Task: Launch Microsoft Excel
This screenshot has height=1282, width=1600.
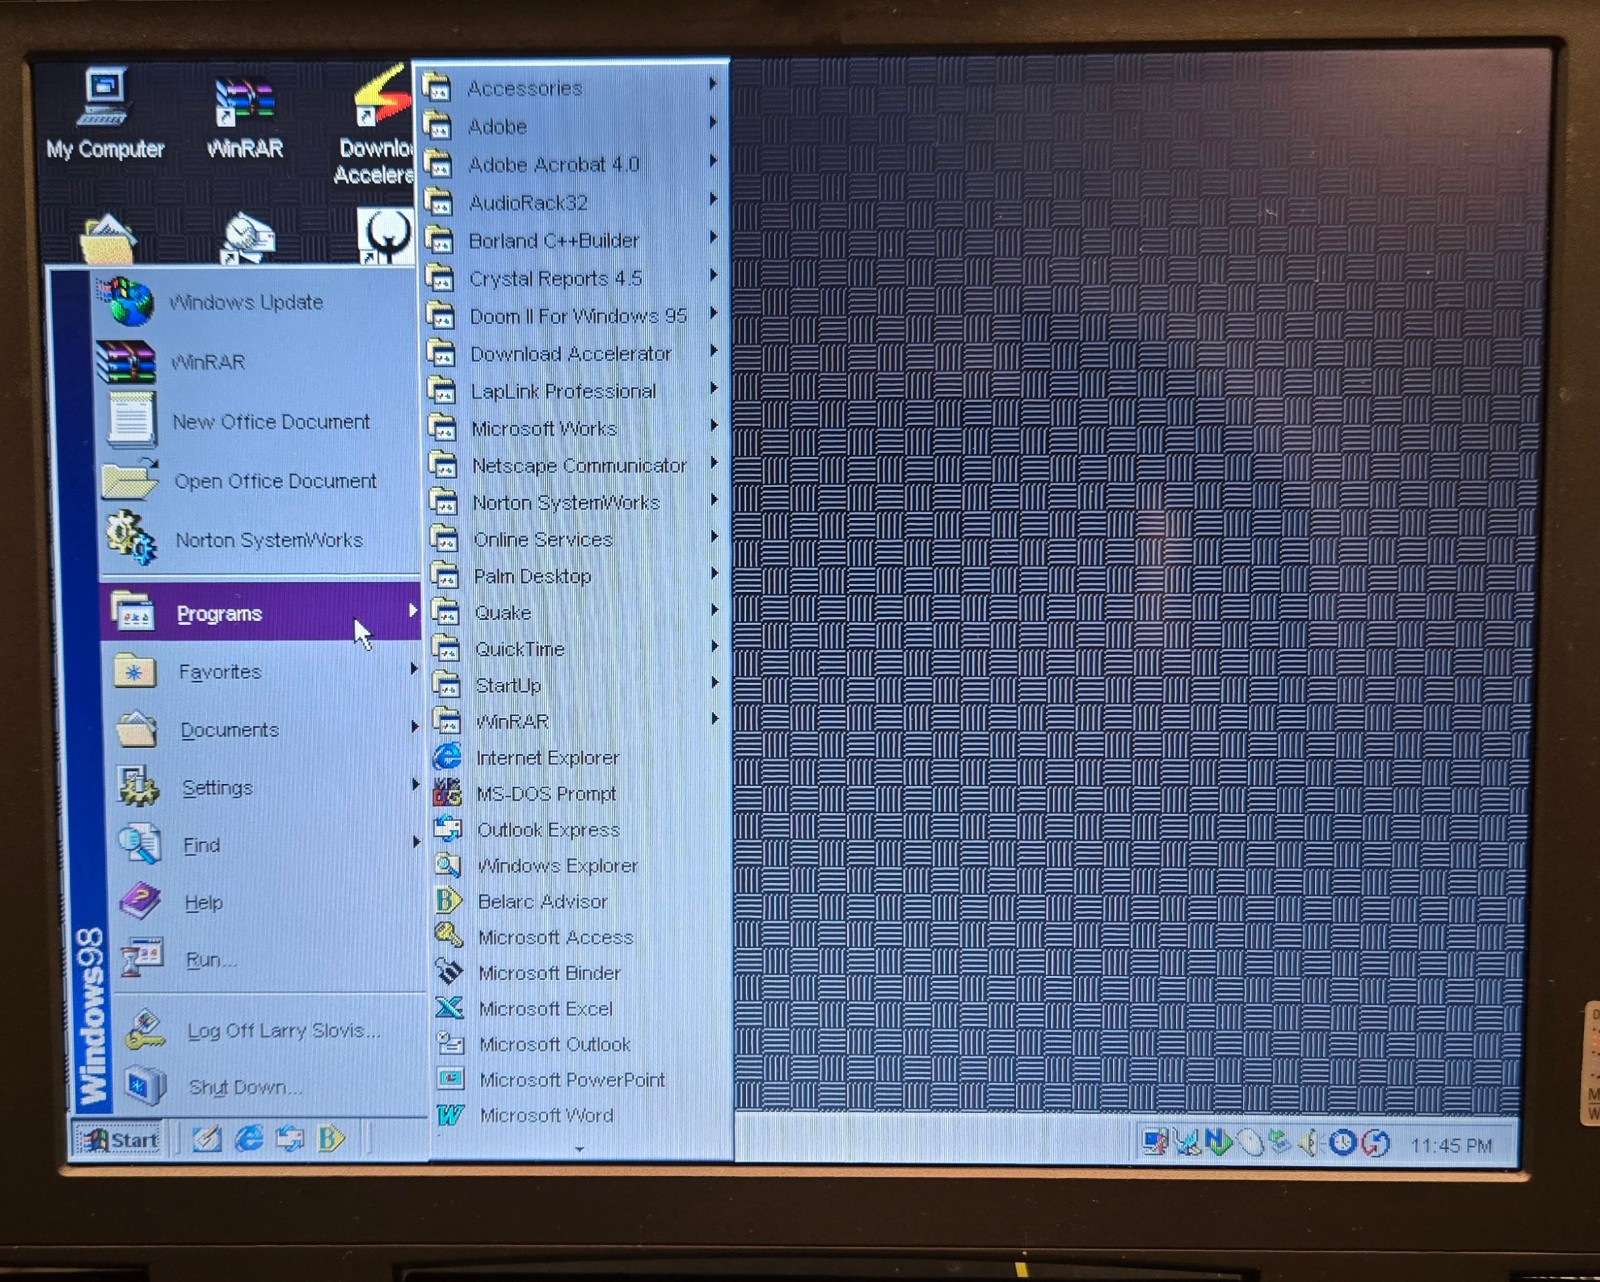Action: coord(582,1009)
